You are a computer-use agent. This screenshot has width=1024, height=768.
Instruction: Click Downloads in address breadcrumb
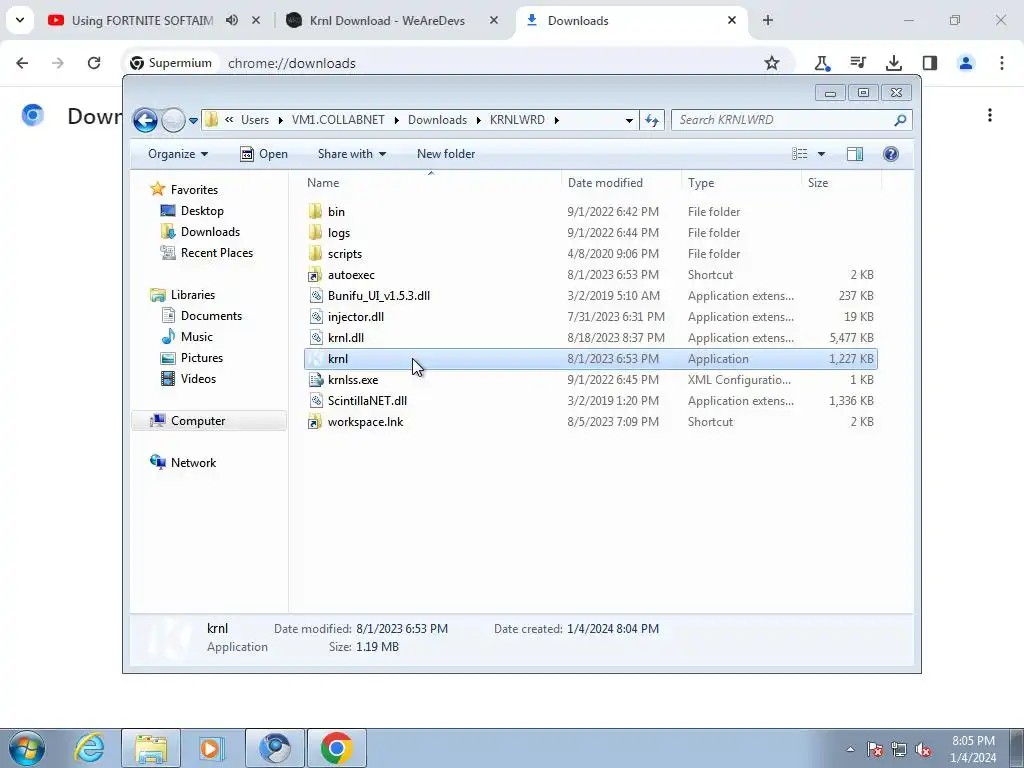coord(437,120)
